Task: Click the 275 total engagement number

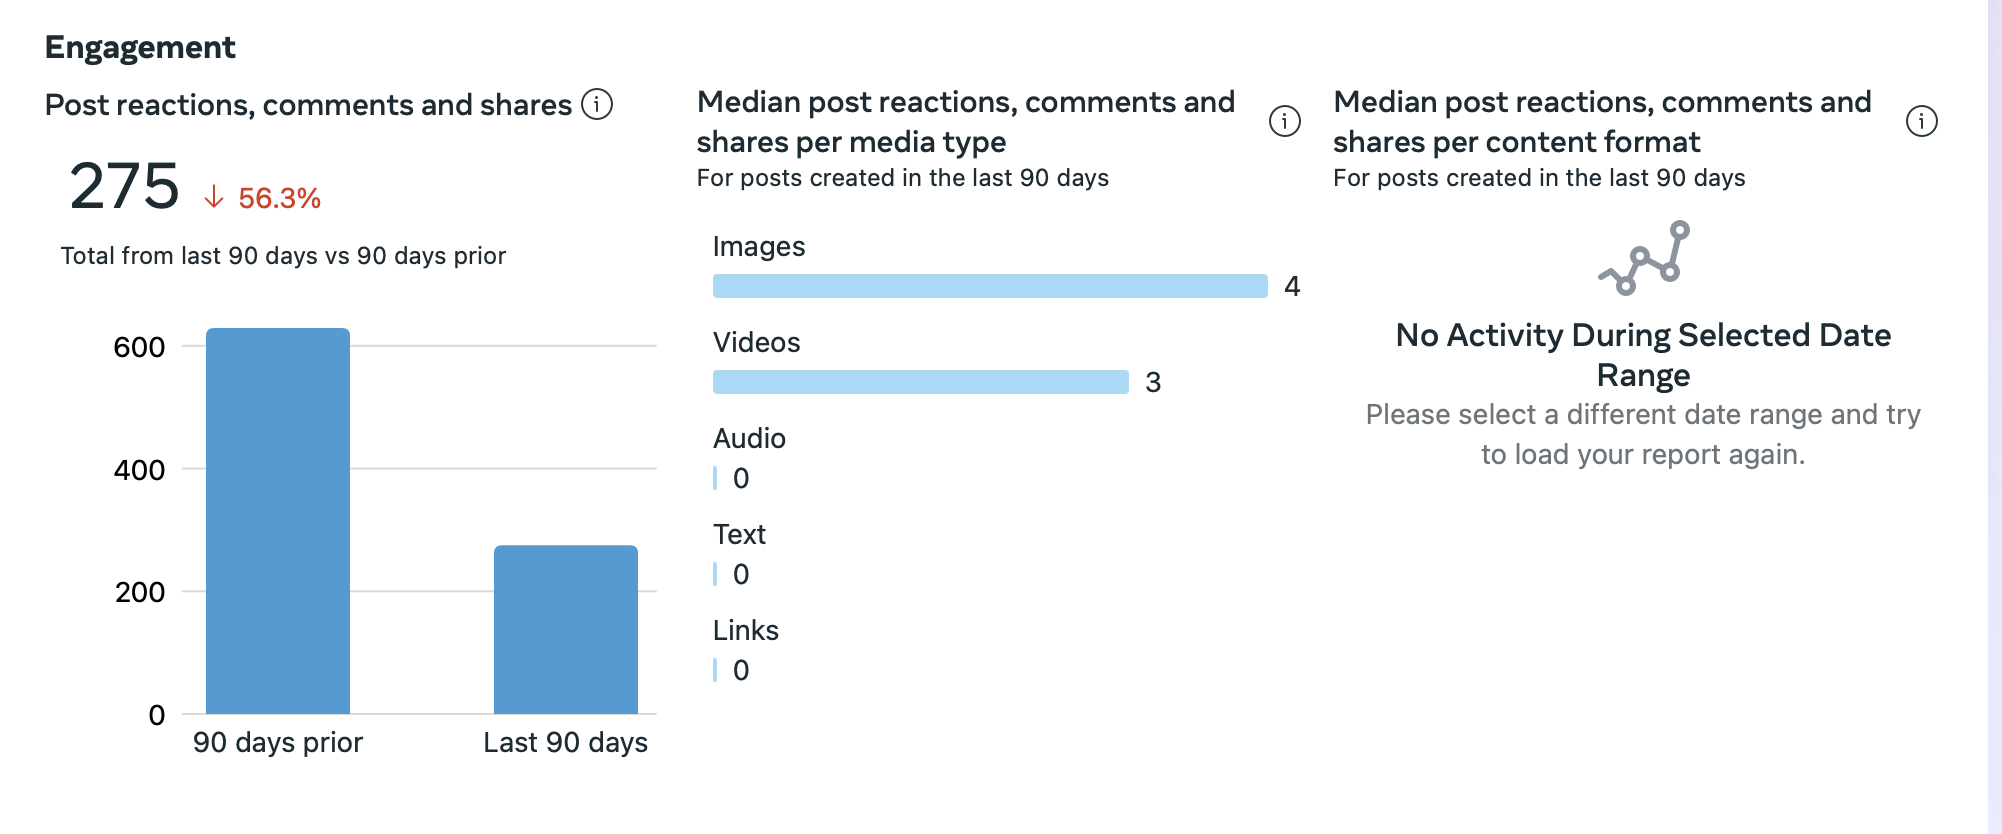Action: click(124, 187)
